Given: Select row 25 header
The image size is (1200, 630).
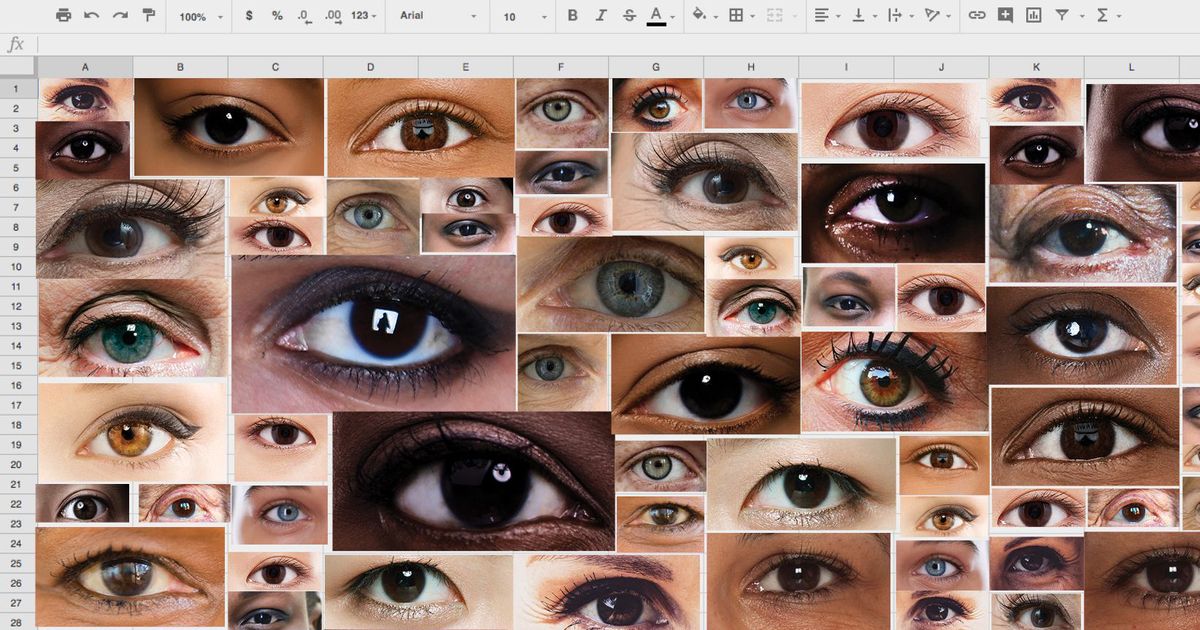Looking at the screenshot, I should (x=18, y=563).
